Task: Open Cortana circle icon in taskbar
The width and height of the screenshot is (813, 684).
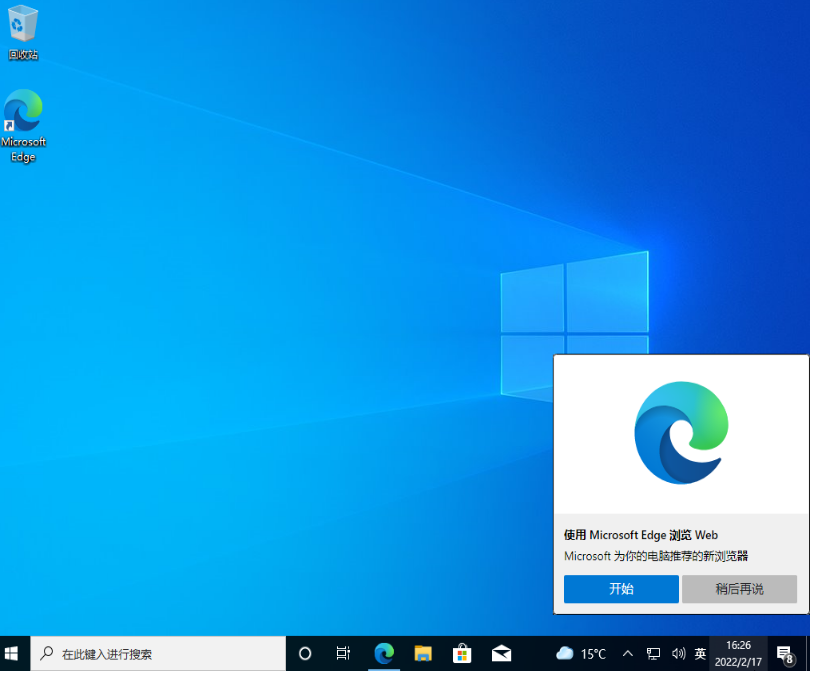Action: (305, 654)
